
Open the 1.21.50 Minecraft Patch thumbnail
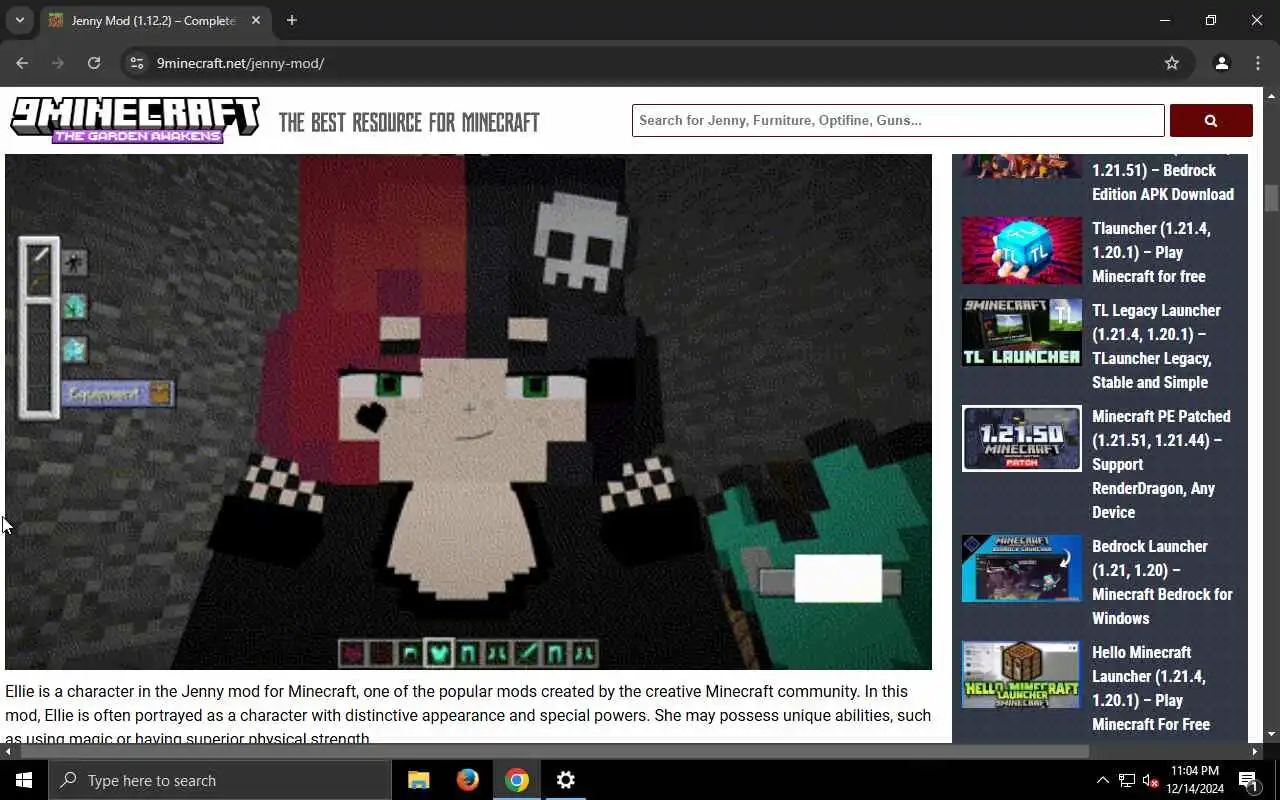[1021, 438]
